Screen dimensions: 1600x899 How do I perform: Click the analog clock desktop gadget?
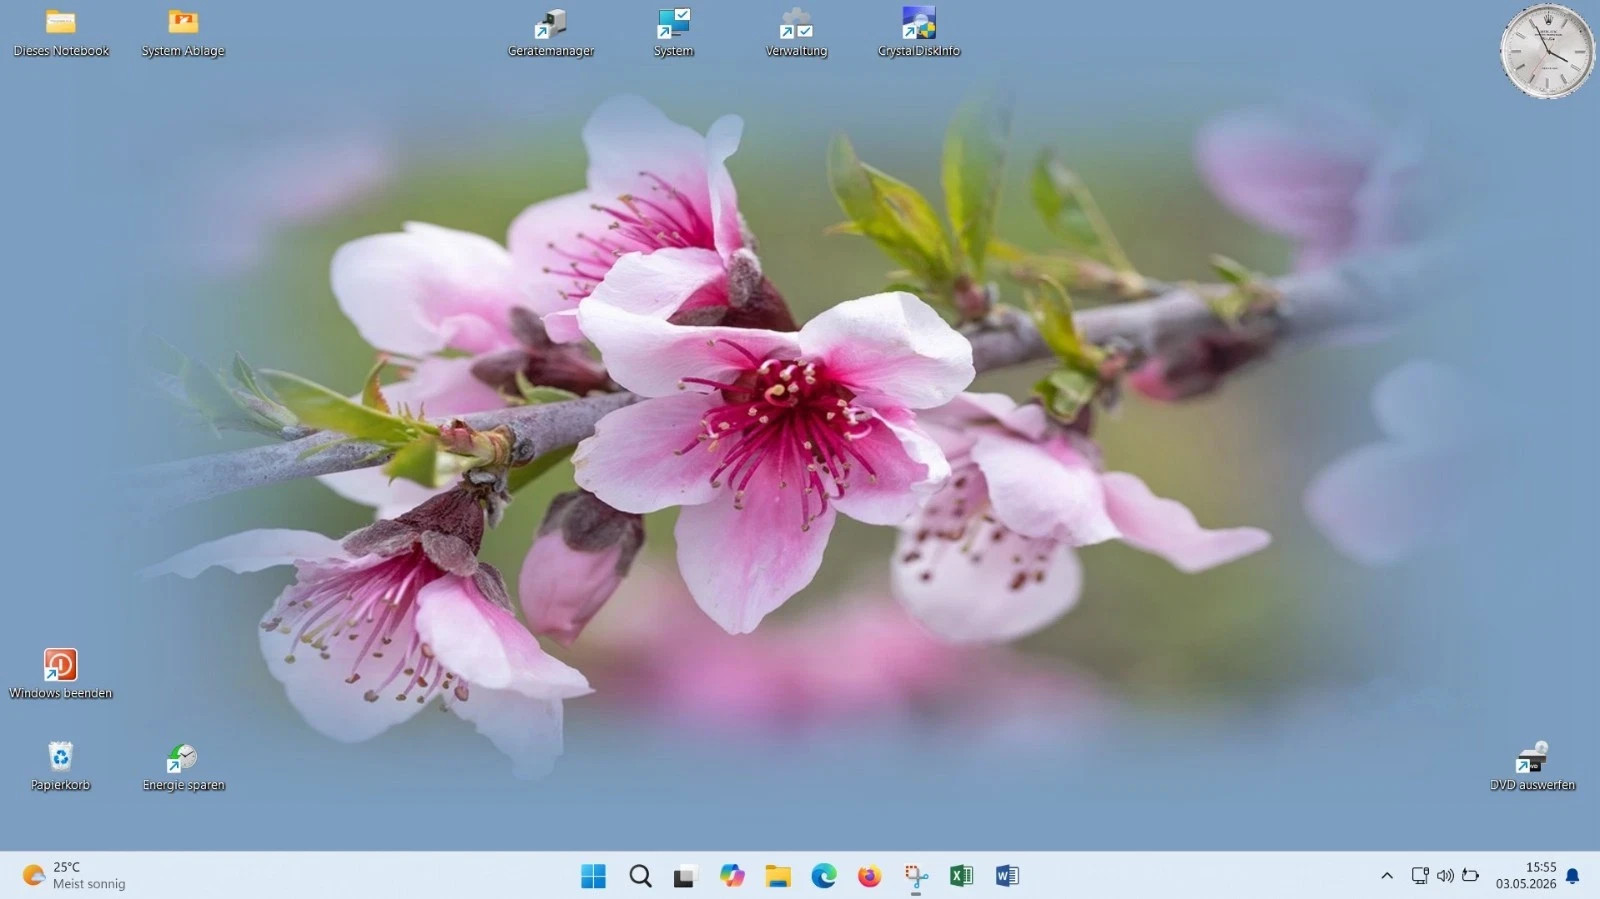1547,52
